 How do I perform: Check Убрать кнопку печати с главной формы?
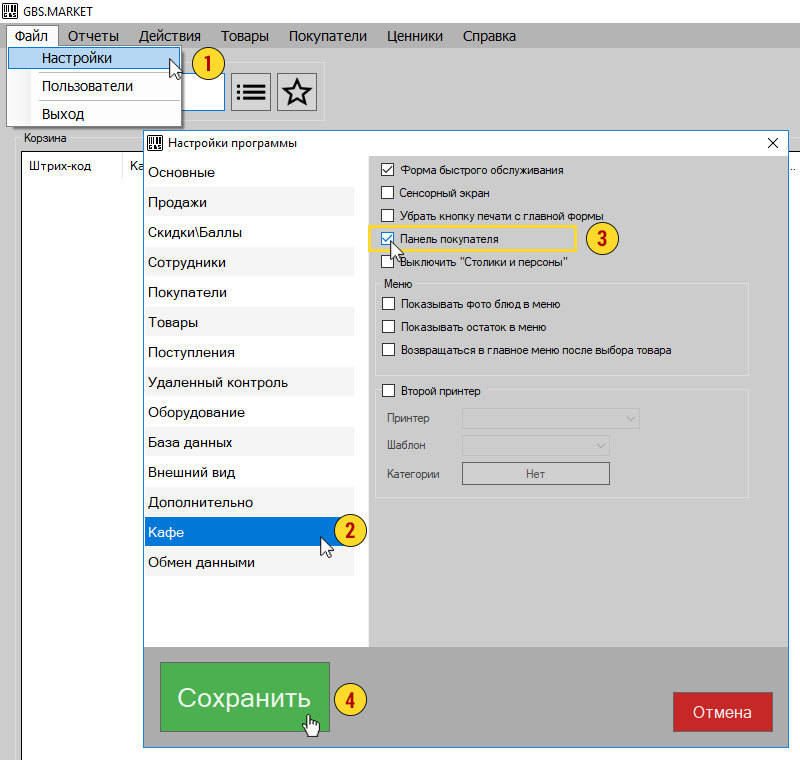pos(387,216)
